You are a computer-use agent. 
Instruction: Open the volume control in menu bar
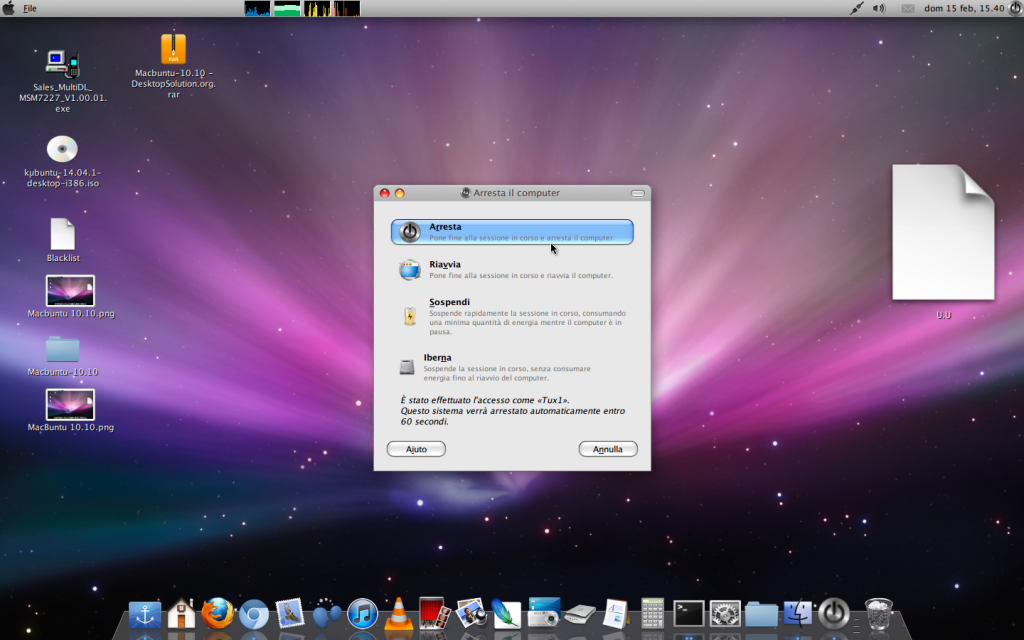(x=879, y=8)
